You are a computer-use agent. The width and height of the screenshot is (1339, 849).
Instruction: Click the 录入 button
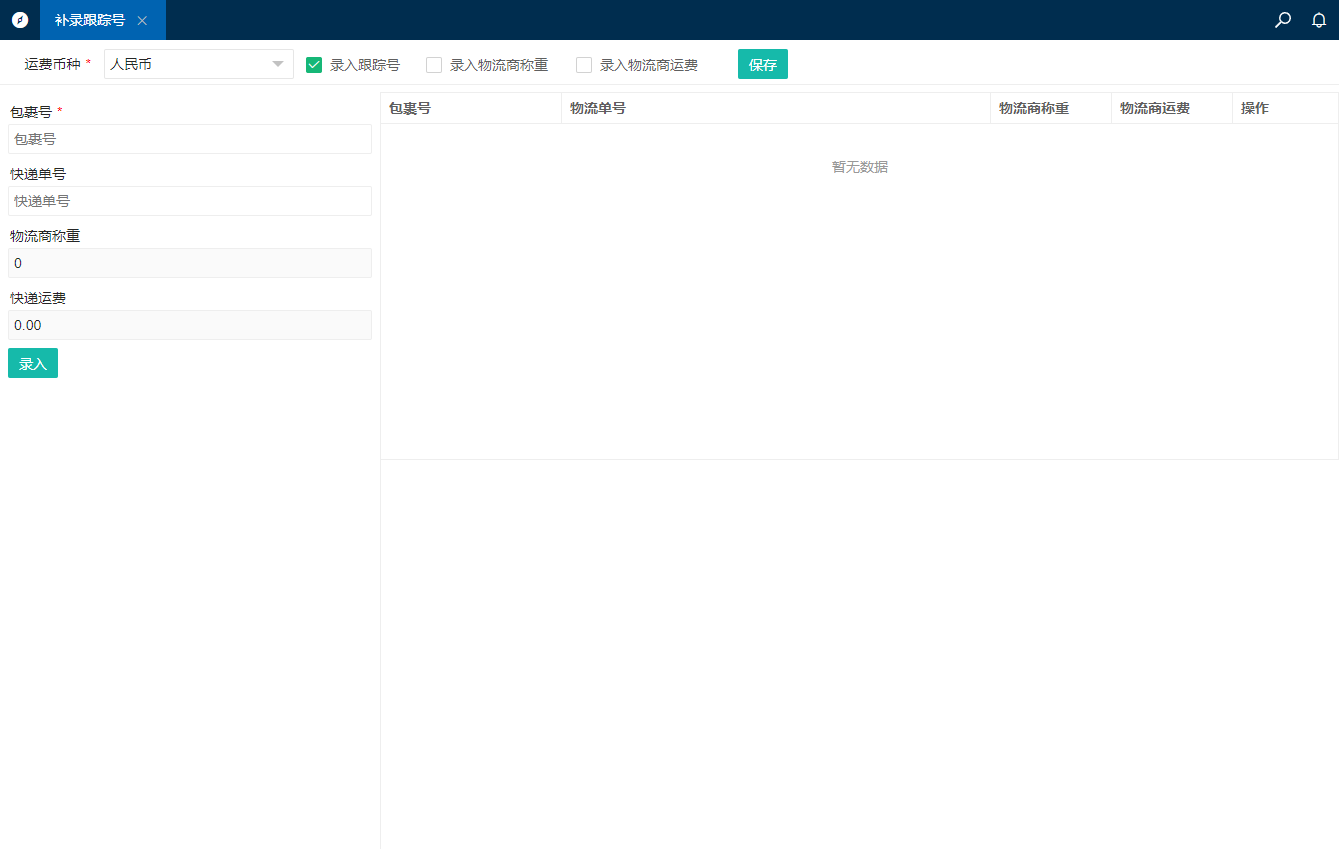point(33,363)
